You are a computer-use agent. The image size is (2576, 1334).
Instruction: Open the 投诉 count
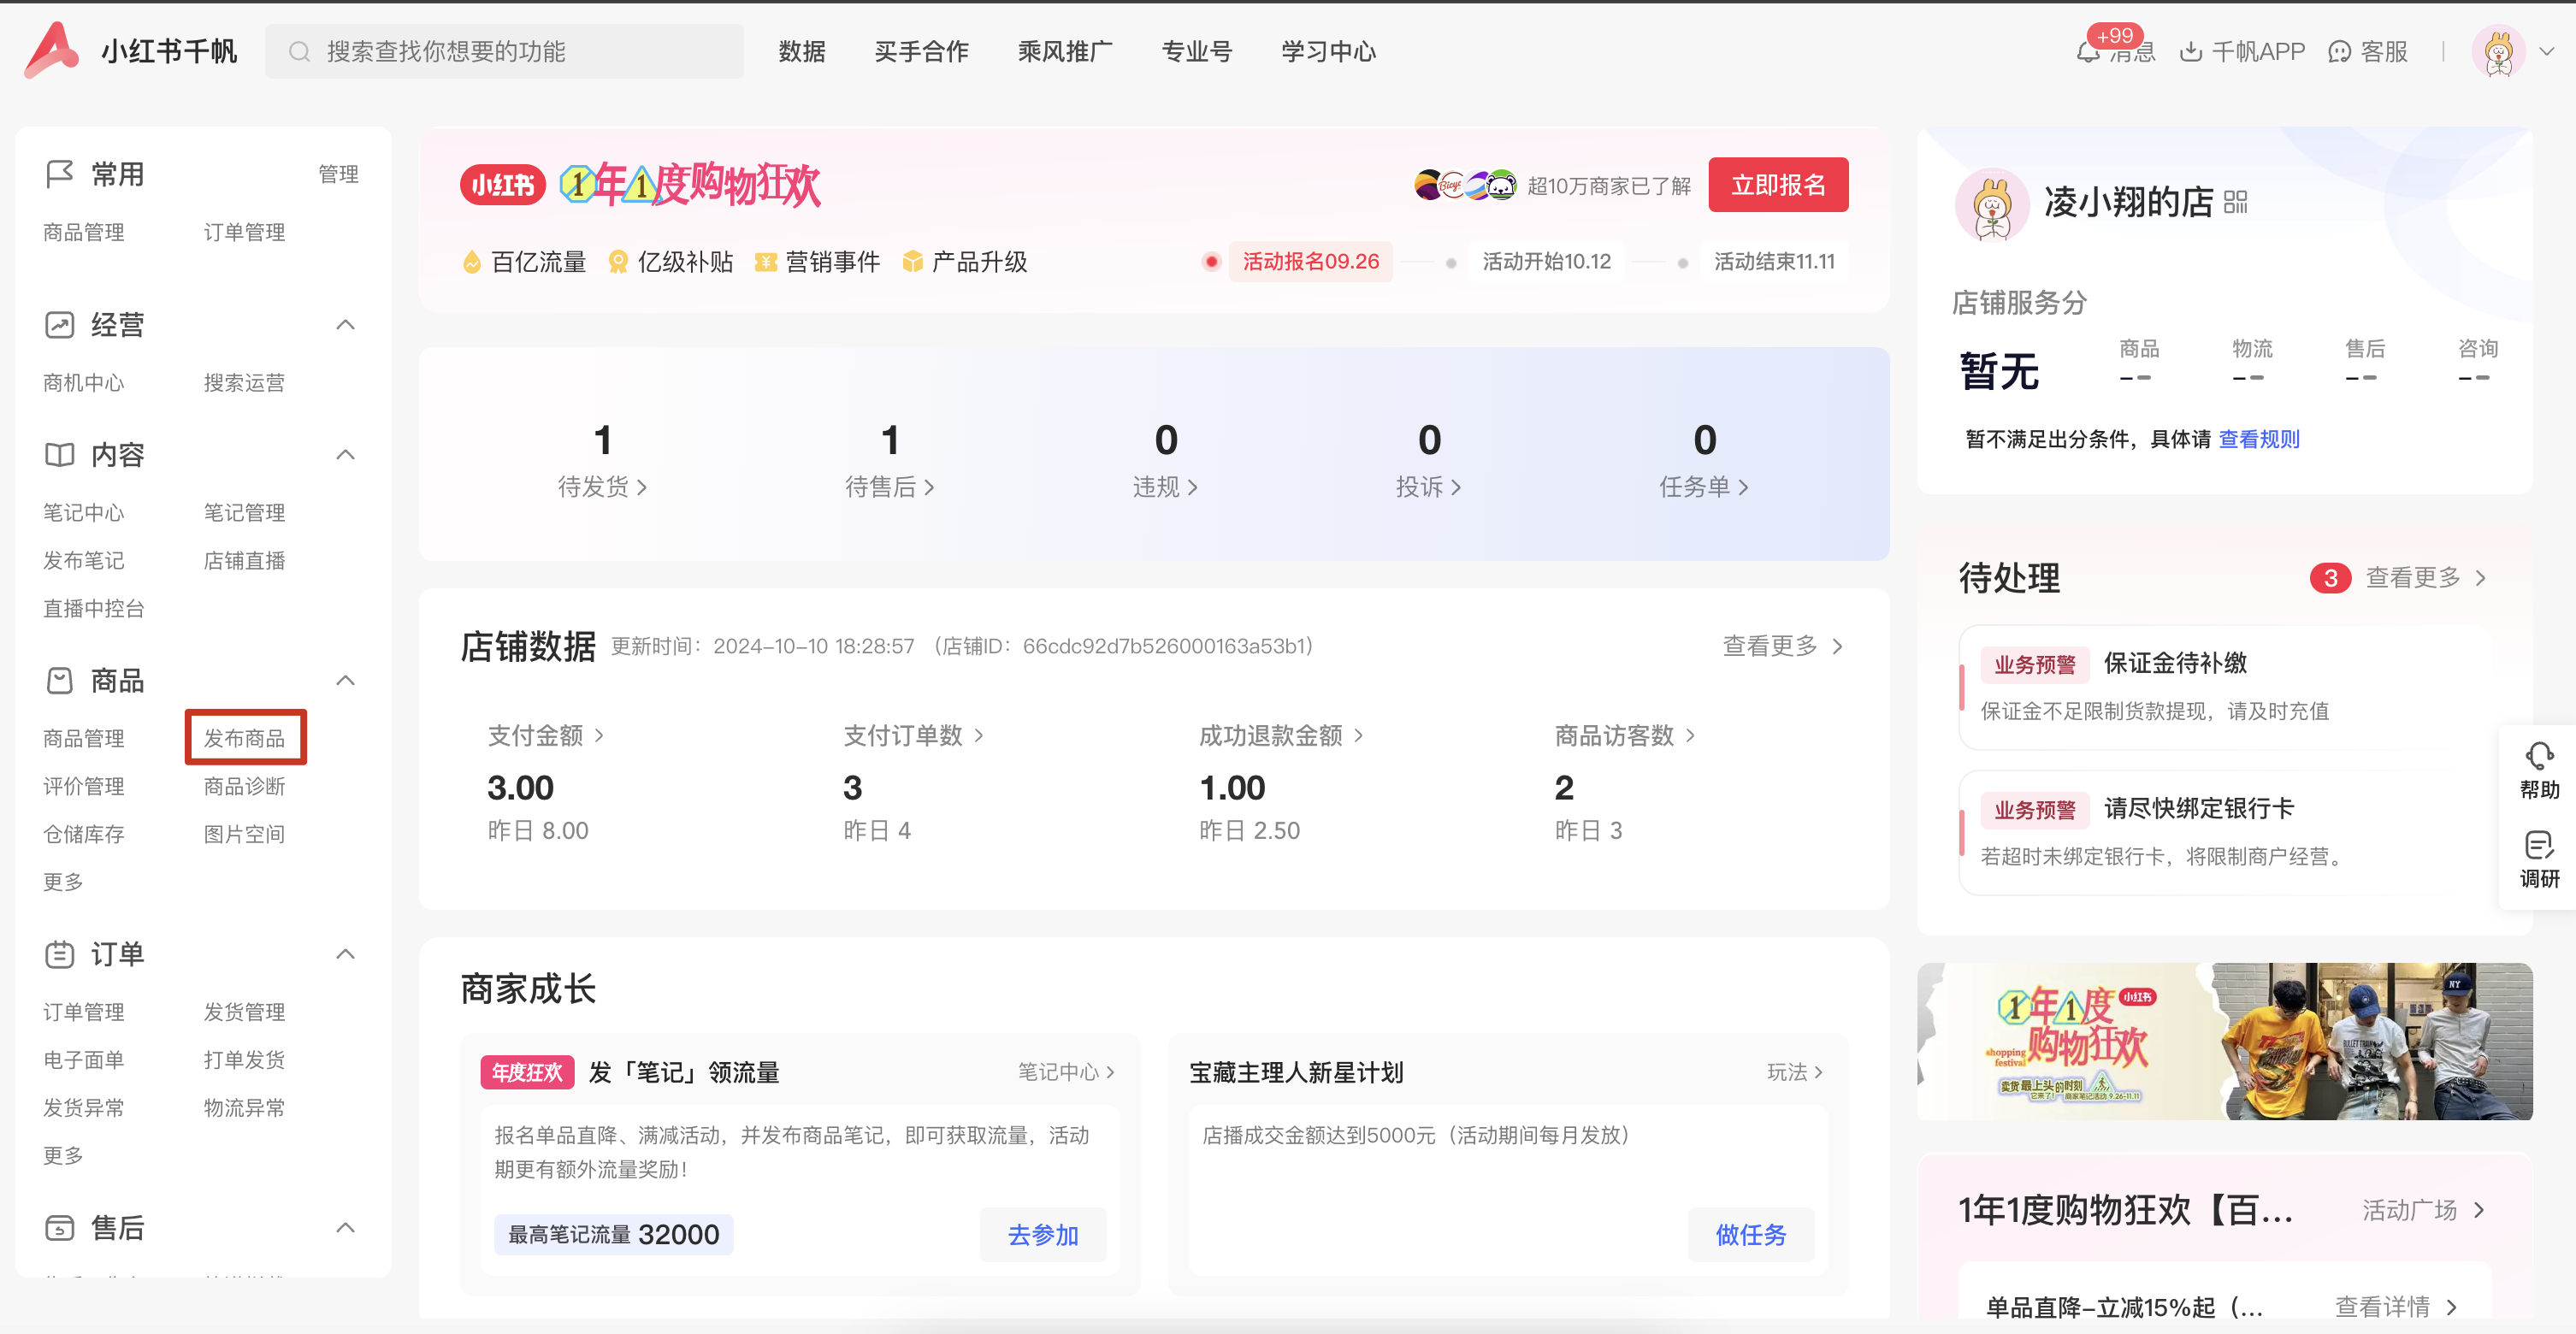click(x=1429, y=461)
